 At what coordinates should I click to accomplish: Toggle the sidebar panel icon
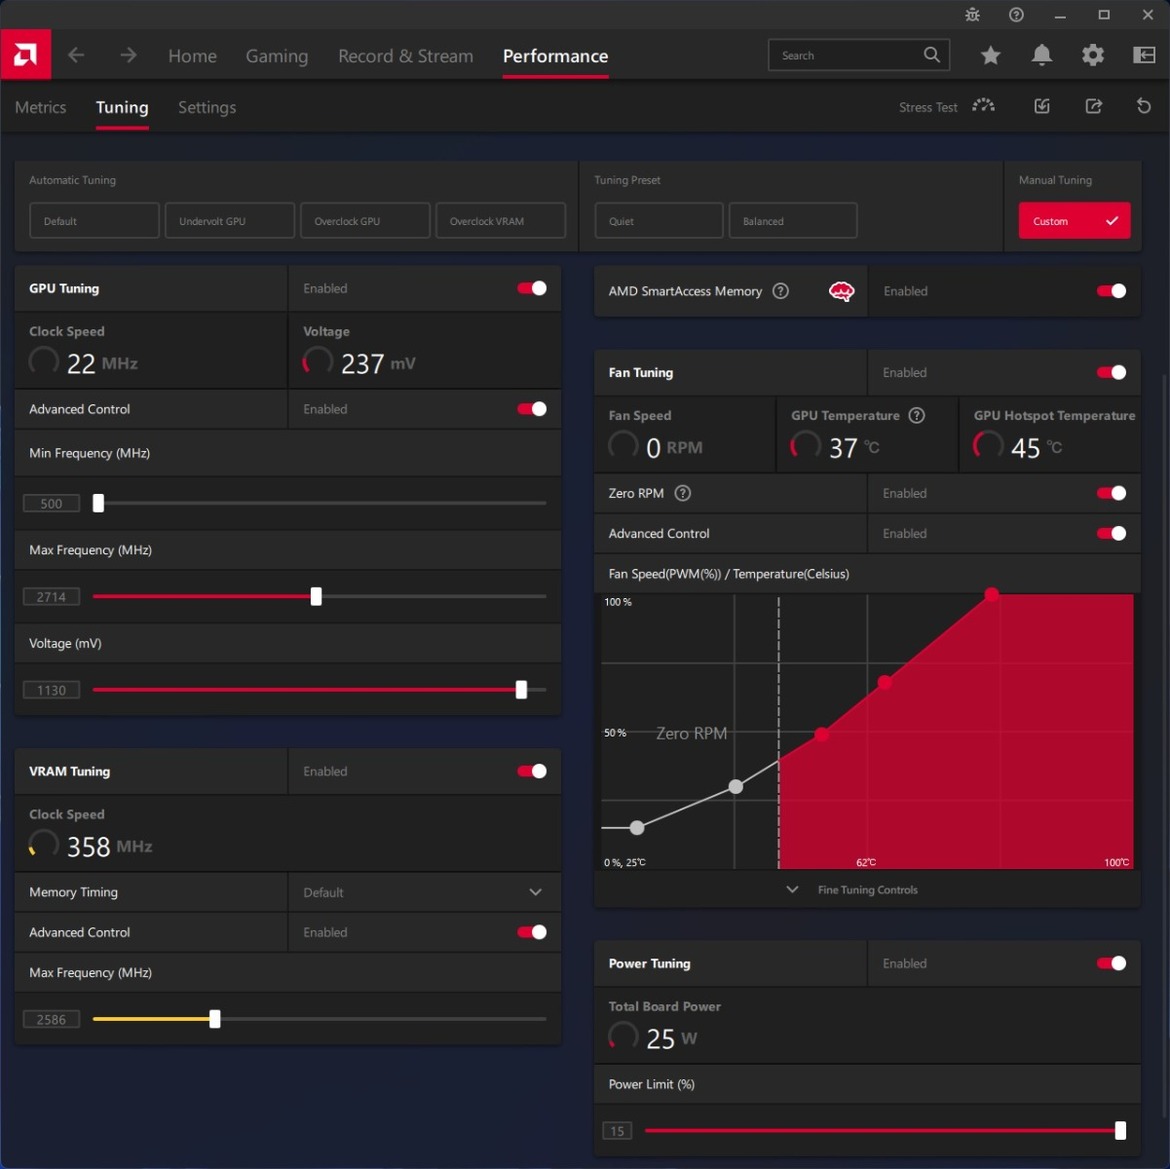pos(1144,54)
